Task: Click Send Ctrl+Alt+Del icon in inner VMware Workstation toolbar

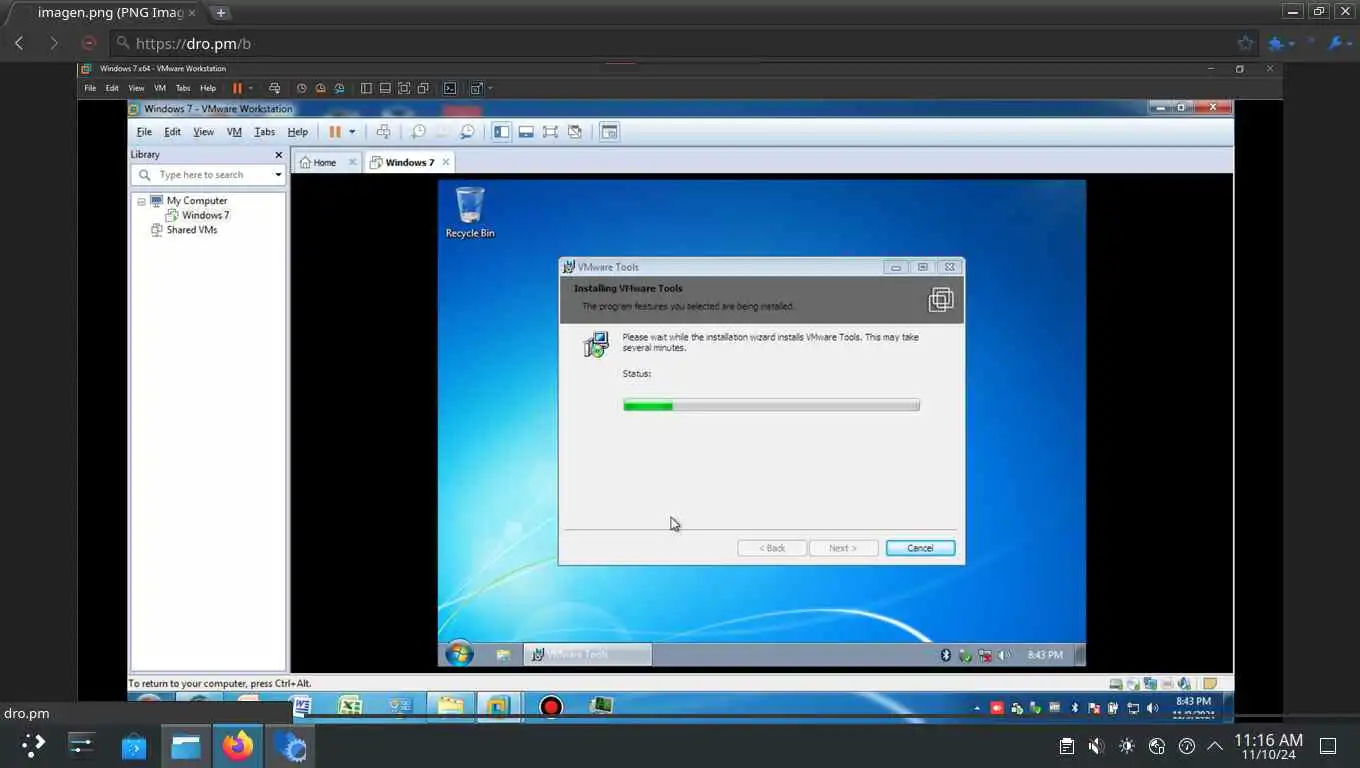Action: (383, 132)
